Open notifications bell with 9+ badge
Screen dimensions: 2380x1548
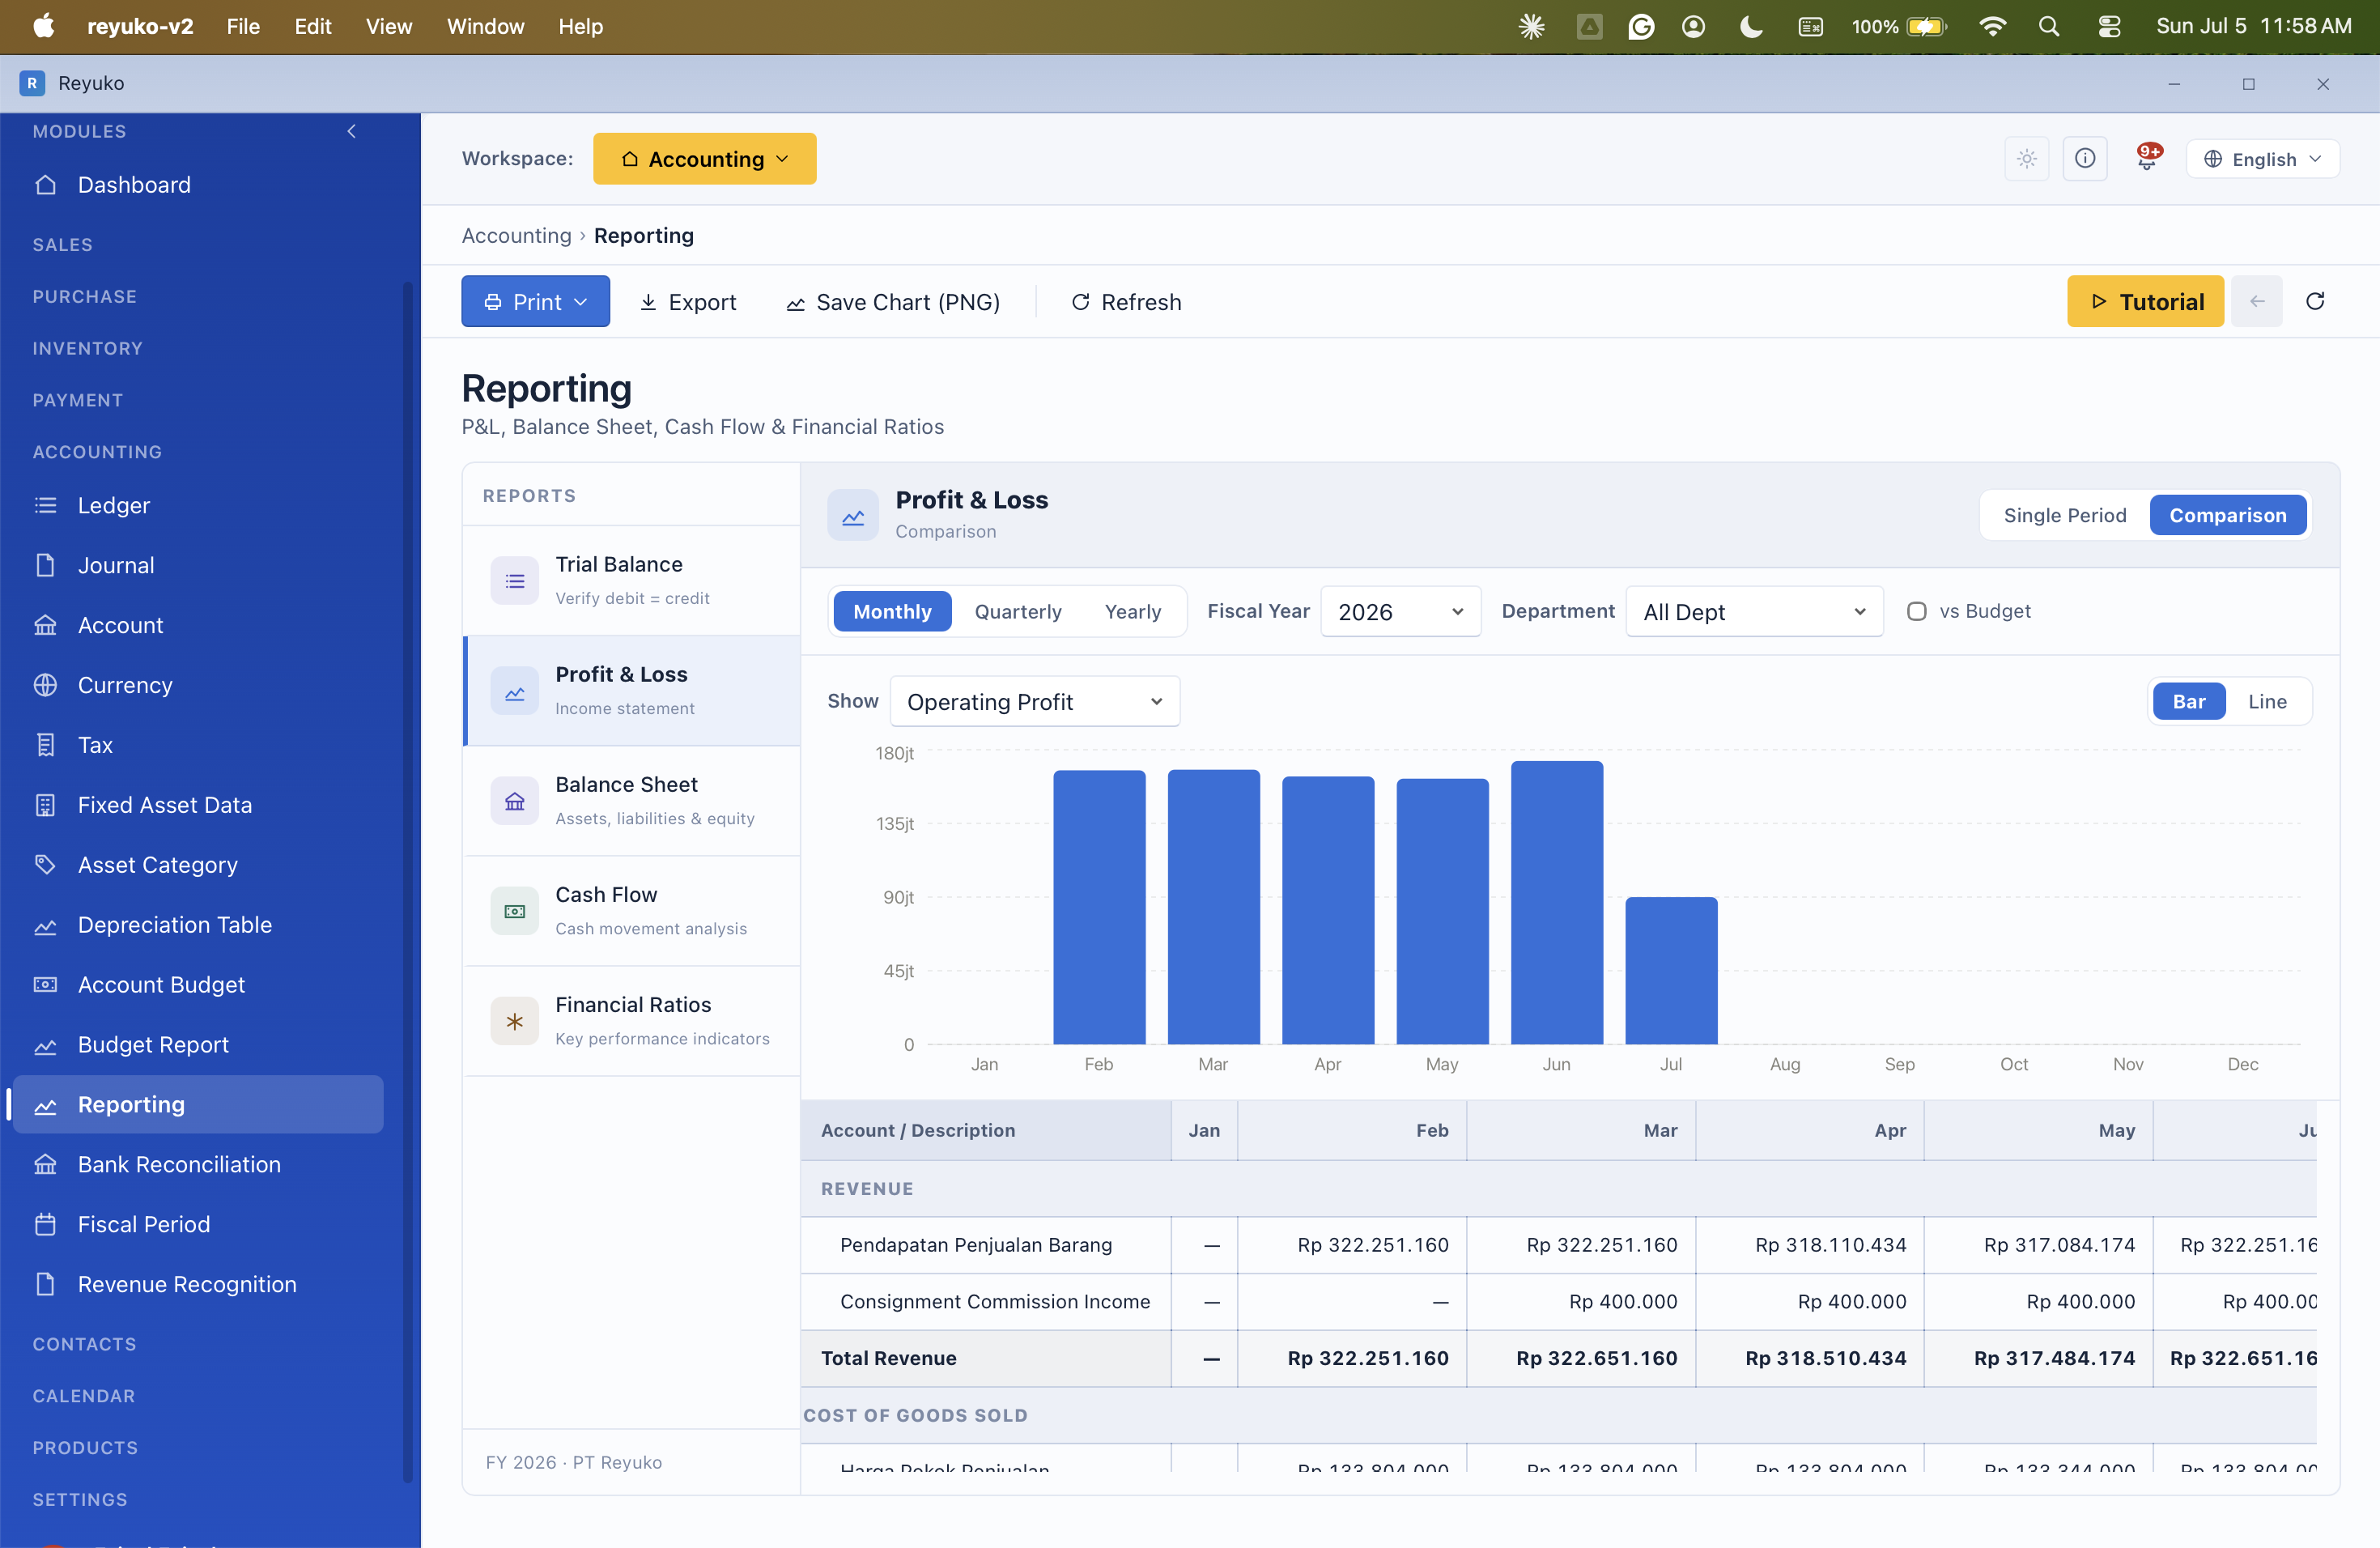[2147, 157]
